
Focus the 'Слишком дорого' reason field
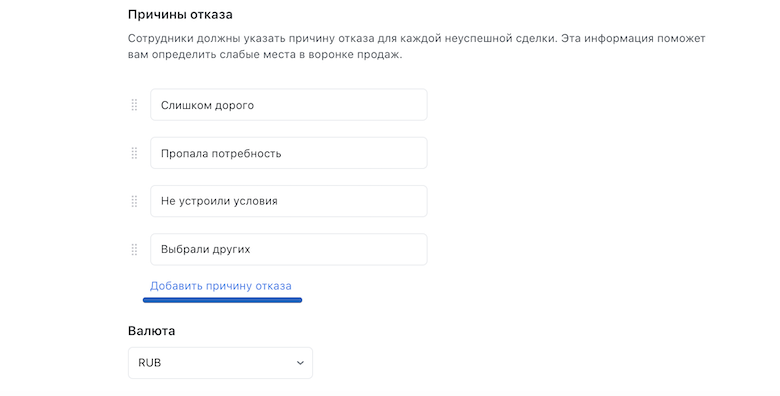click(289, 105)
